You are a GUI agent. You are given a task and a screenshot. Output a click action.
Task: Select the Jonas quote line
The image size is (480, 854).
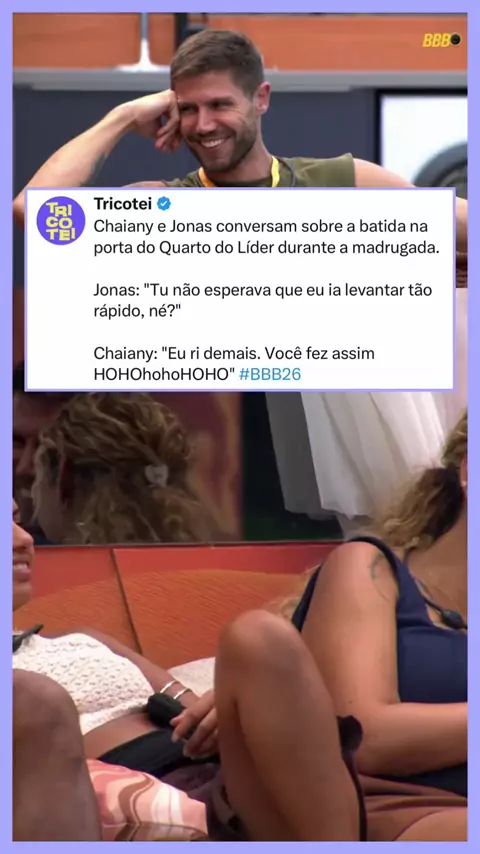tap(263, 300)
